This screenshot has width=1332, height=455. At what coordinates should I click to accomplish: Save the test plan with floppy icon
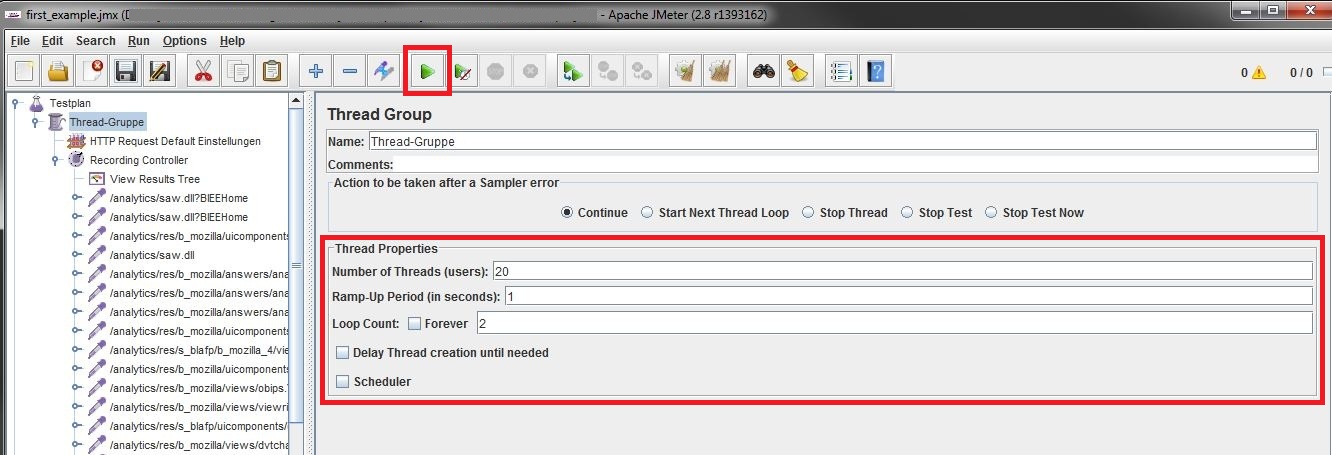[x=126, y=71]
